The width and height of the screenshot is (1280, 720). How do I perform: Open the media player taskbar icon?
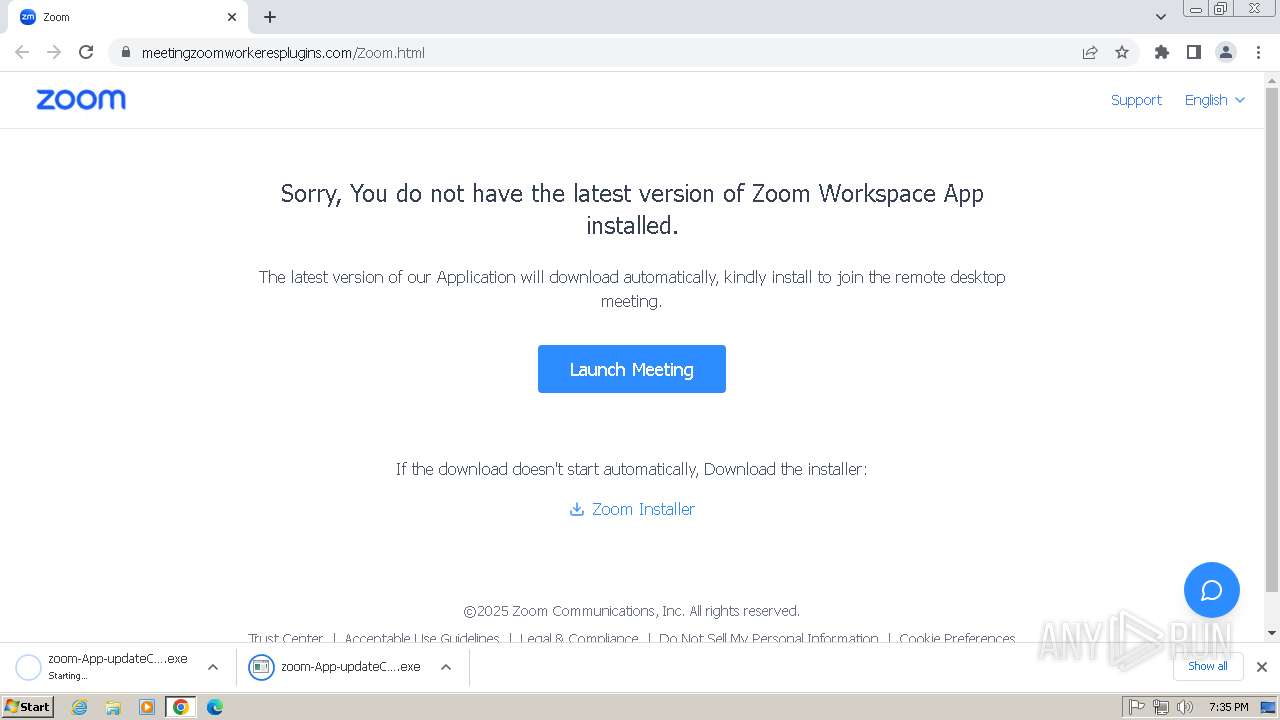[147, 707]
